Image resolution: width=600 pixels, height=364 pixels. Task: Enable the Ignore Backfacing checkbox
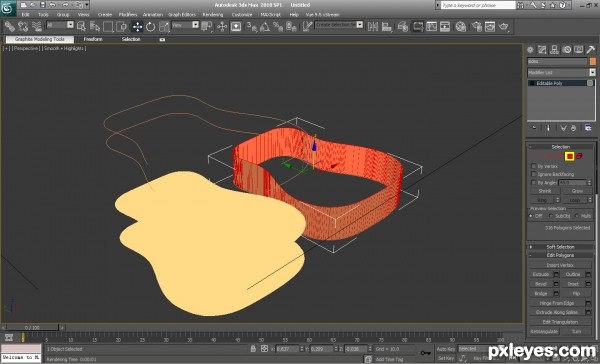click(x=533, y=174)
